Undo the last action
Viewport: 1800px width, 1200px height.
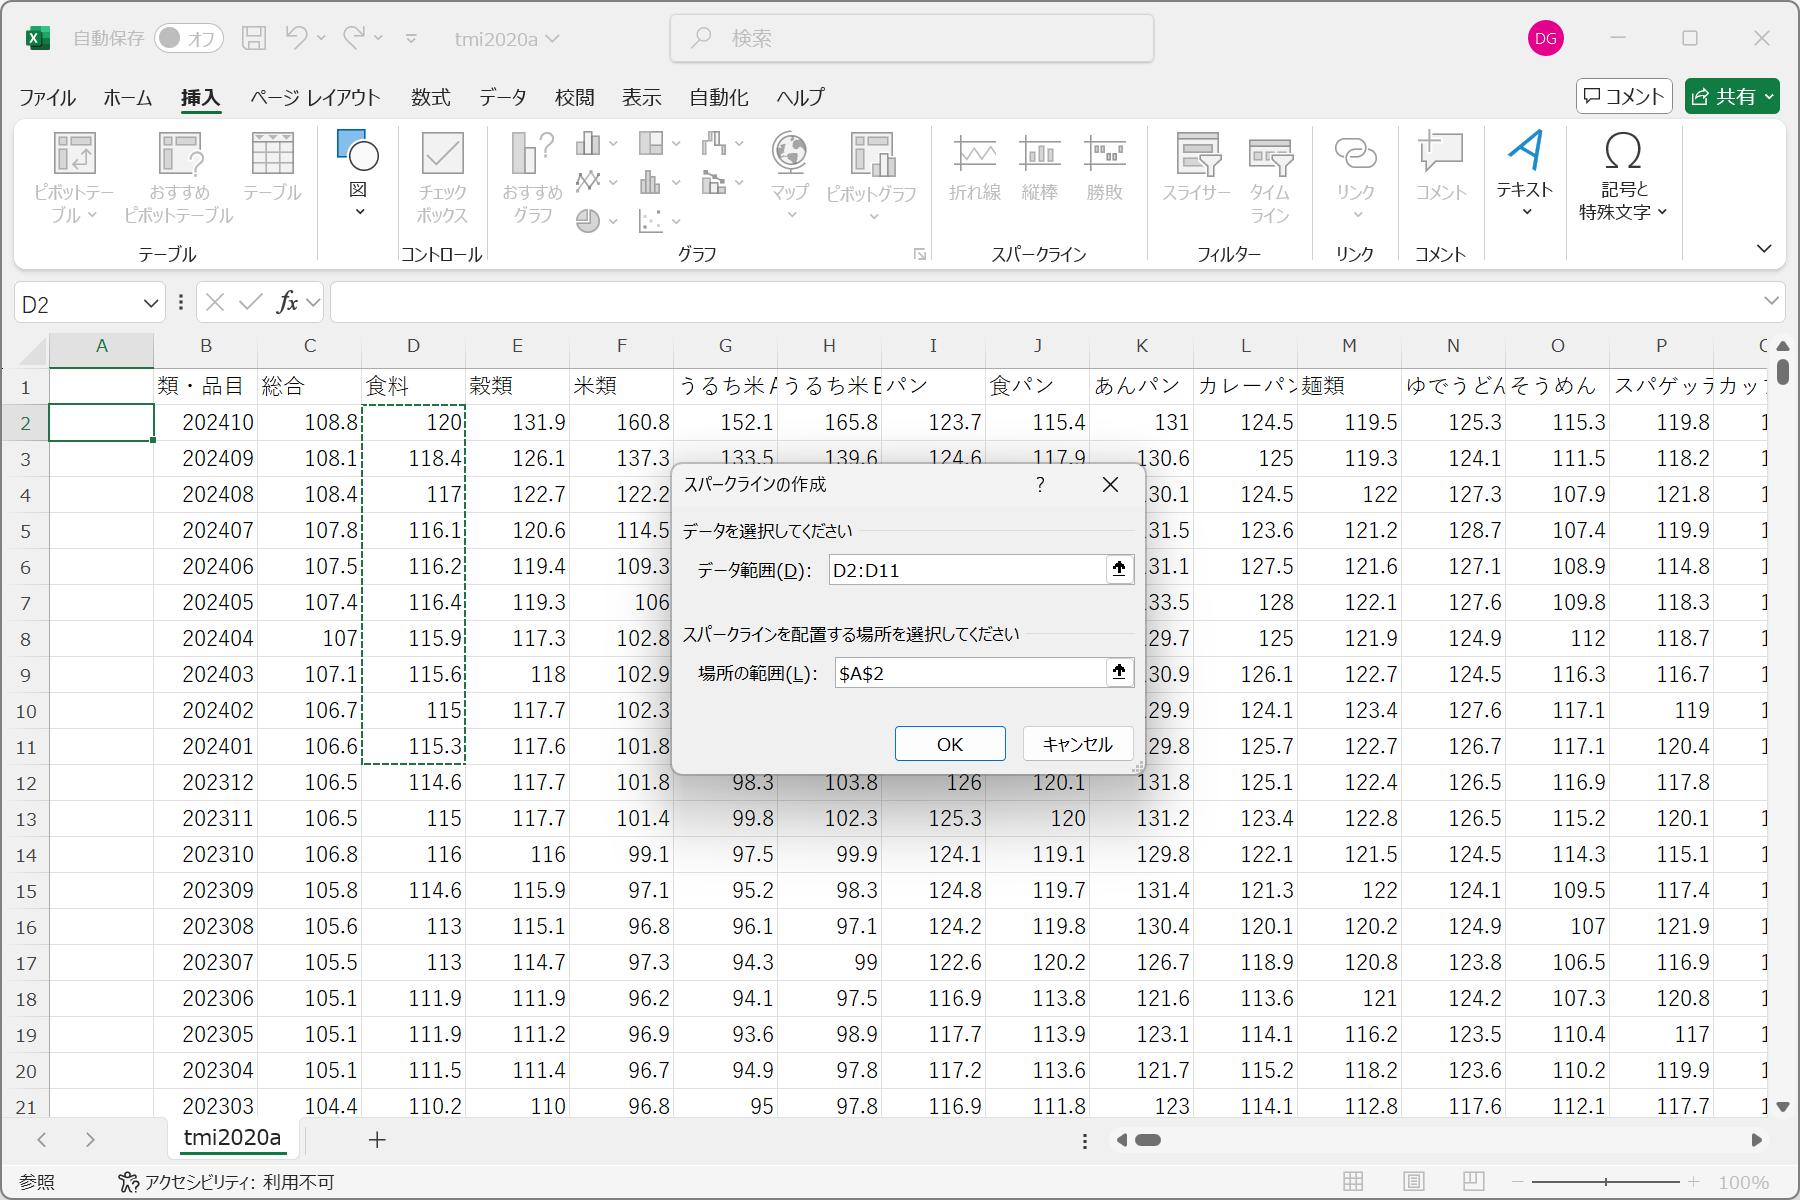296,38
